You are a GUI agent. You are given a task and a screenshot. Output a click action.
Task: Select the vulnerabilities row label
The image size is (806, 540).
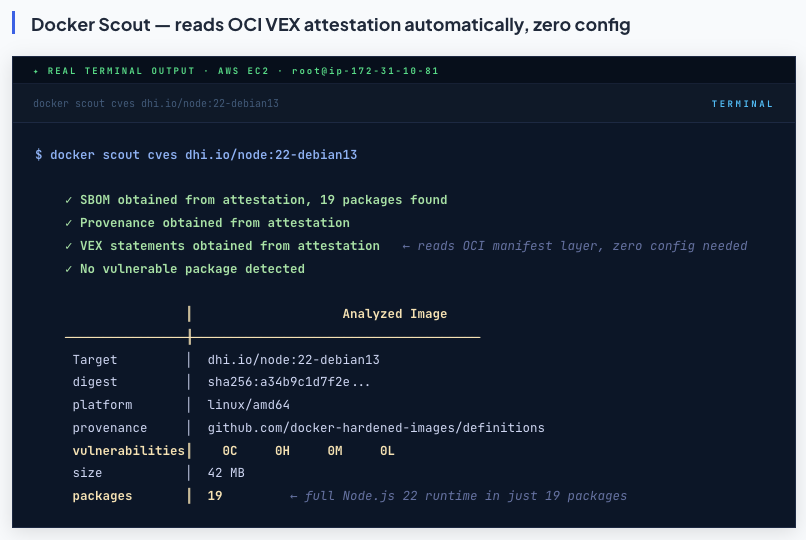(x=129, y=451)
